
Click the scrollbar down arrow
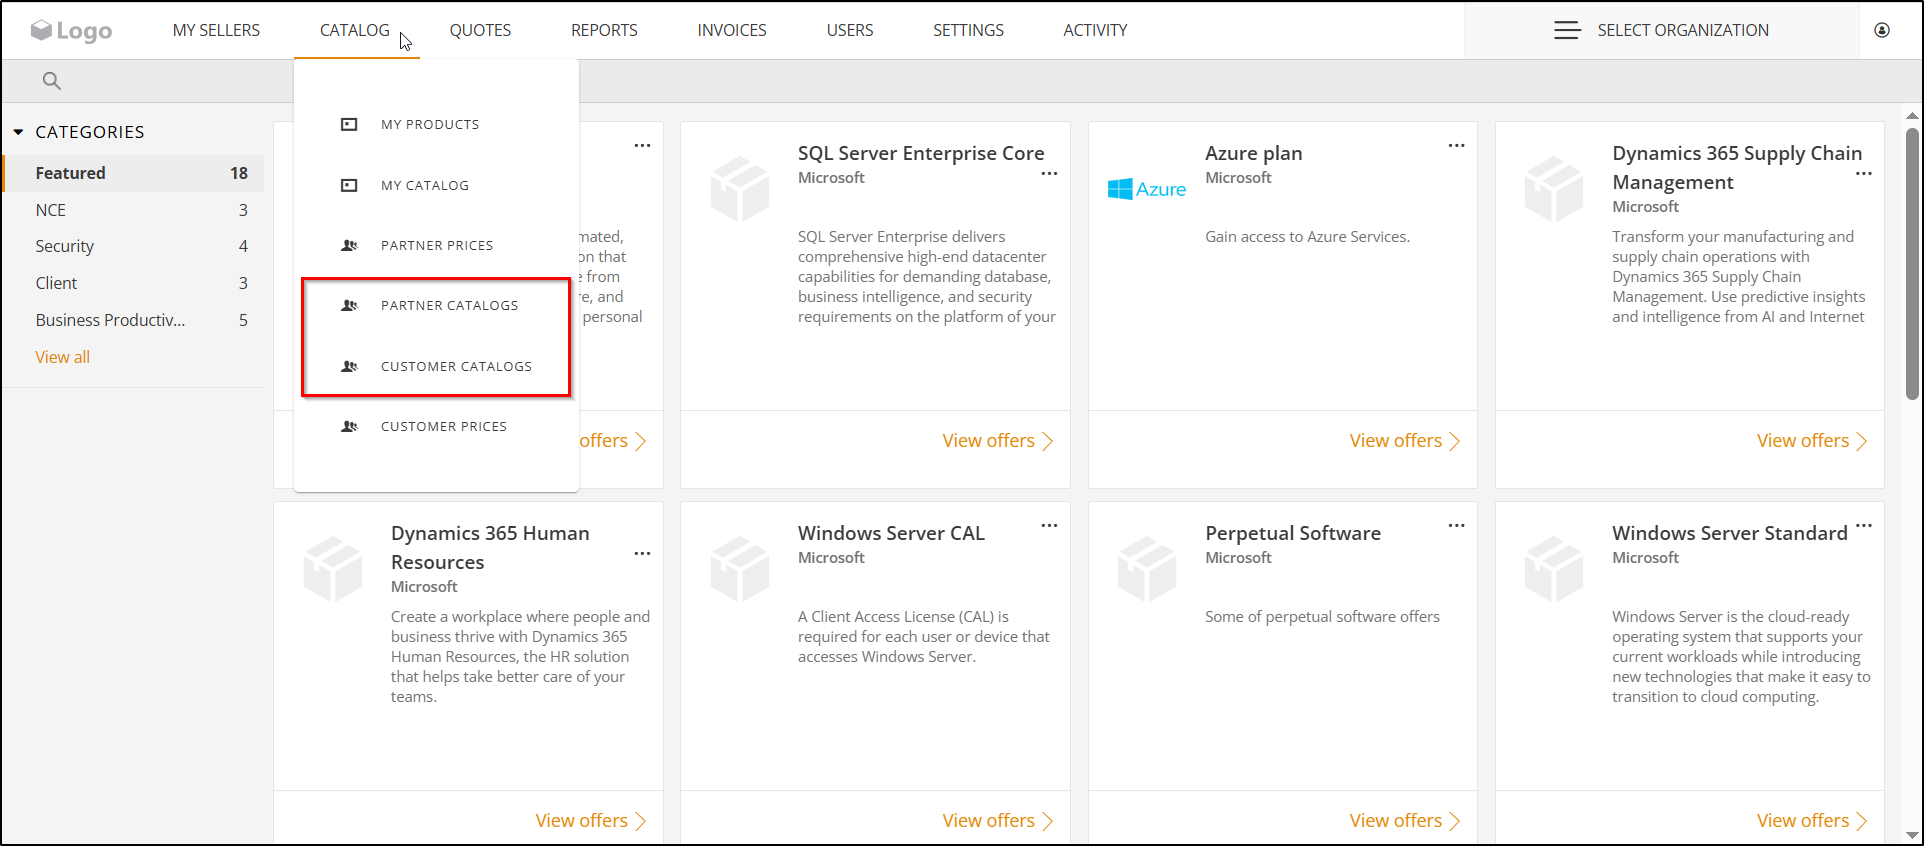(1912, 835)
